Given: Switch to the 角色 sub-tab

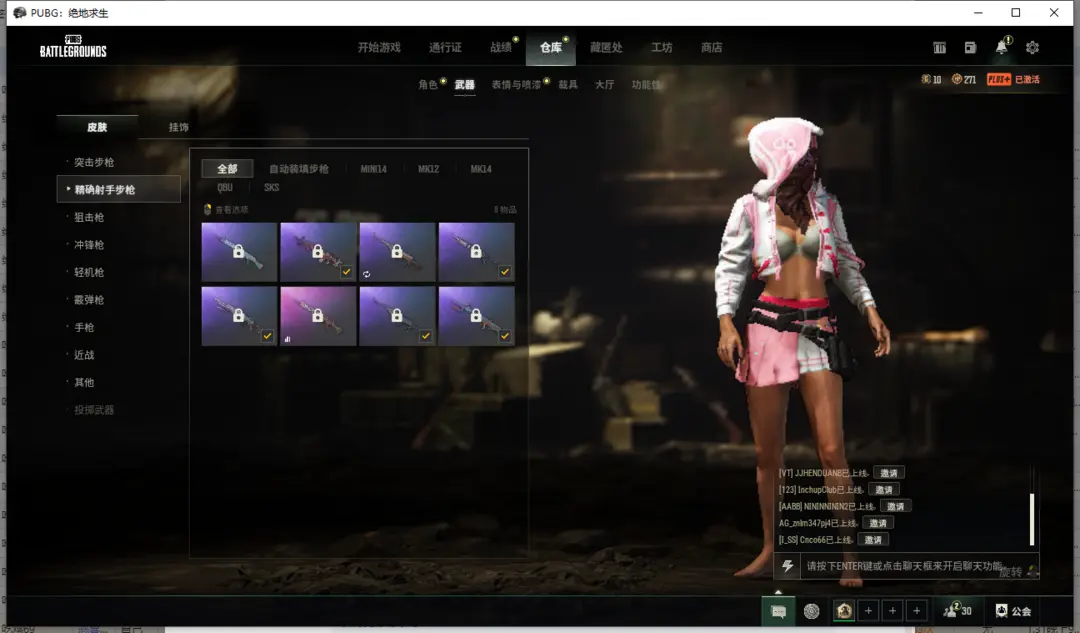Looking at the screenshot, I should (x=428, y=85).
